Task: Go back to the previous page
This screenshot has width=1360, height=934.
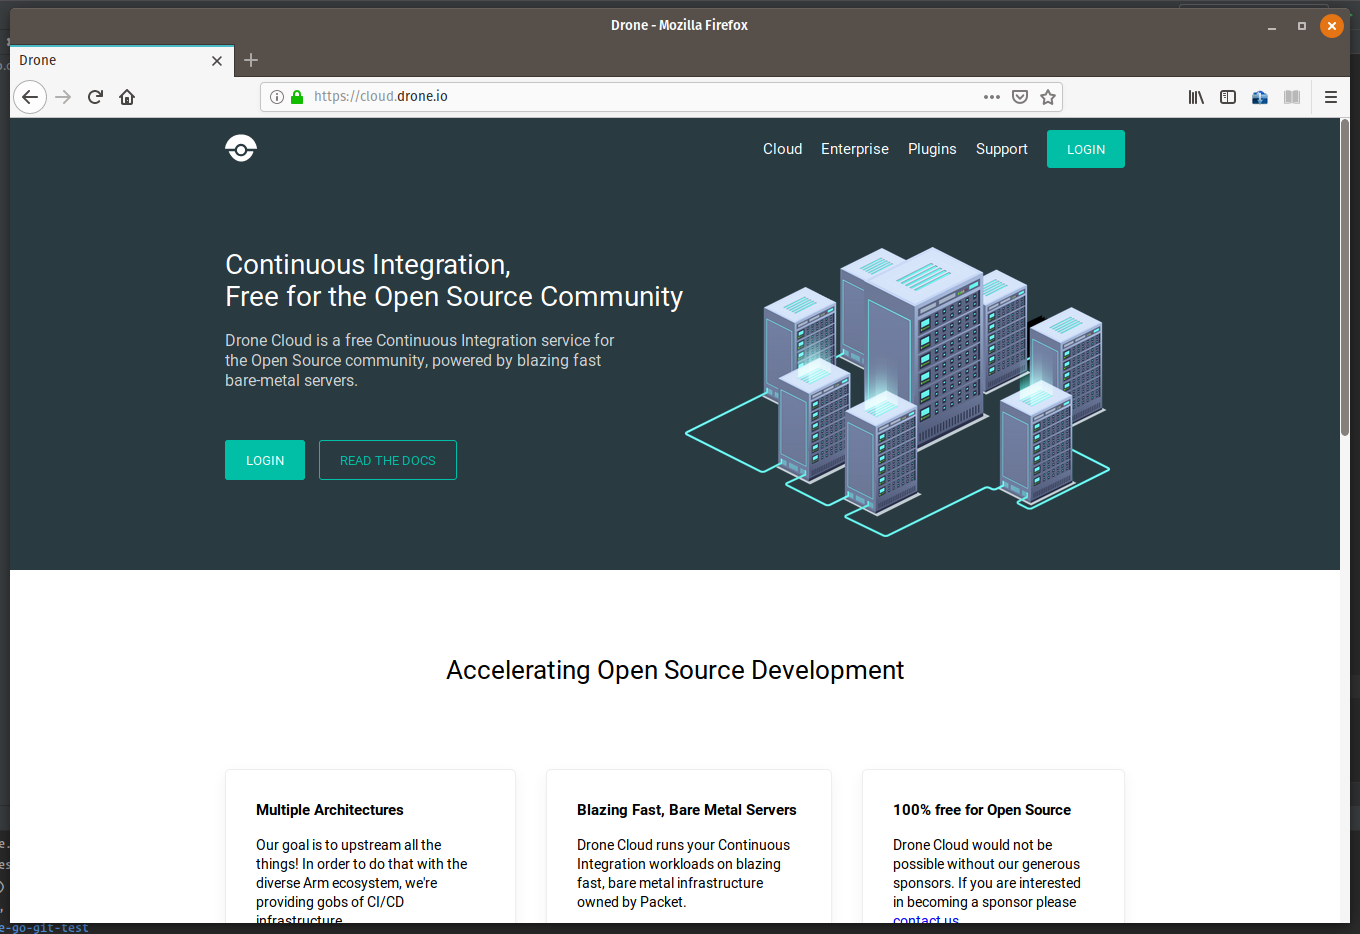Action: click(30, 97)
